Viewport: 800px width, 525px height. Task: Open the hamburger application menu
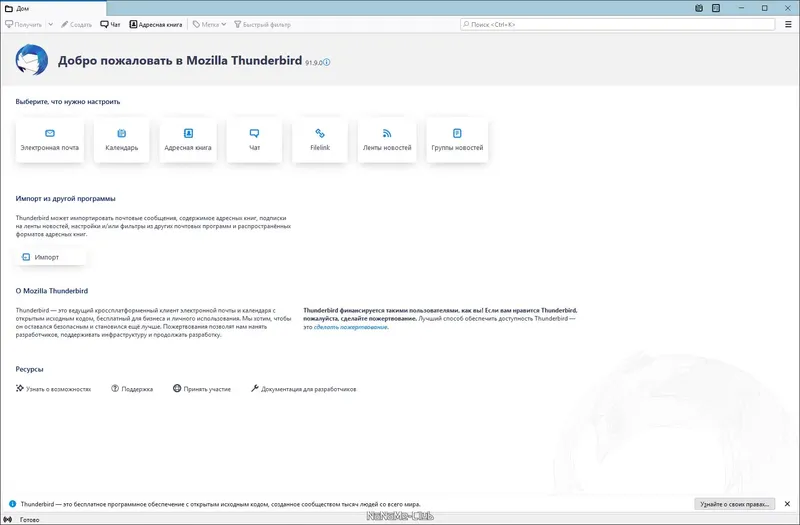[x=788, y=24]
